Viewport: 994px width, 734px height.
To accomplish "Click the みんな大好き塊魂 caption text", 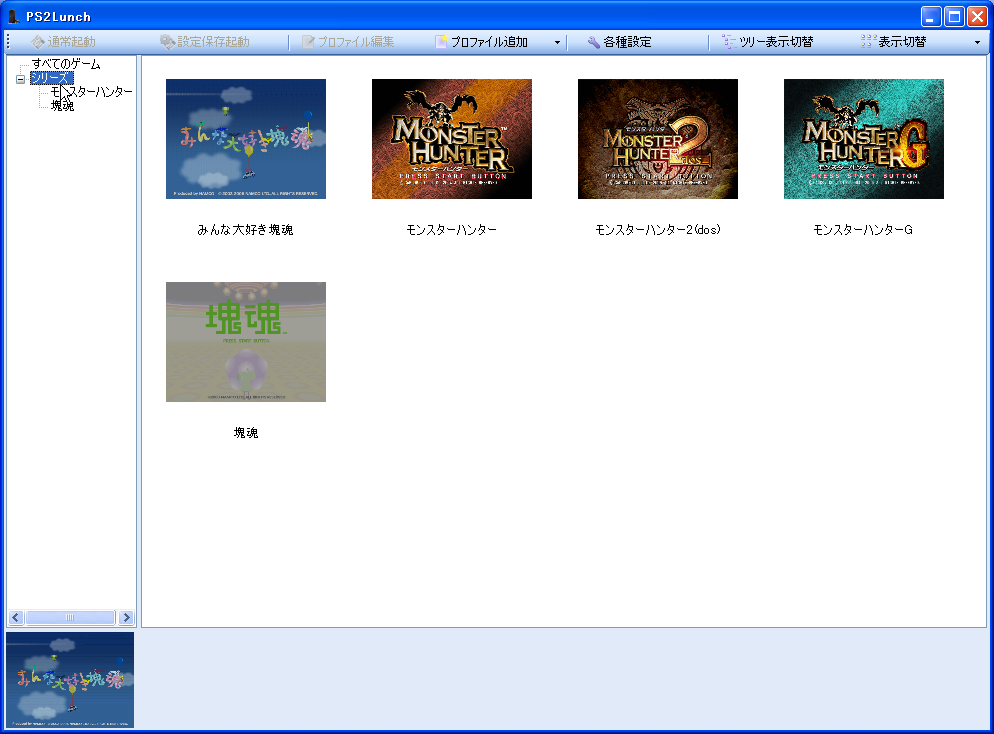I will [245, 230].
